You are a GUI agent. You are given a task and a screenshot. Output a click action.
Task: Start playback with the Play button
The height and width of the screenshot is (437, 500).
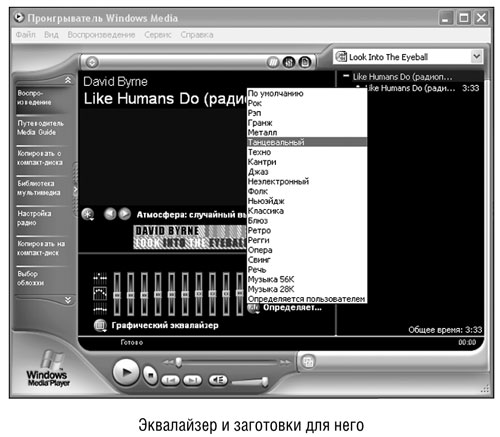[x=126, y=372]
